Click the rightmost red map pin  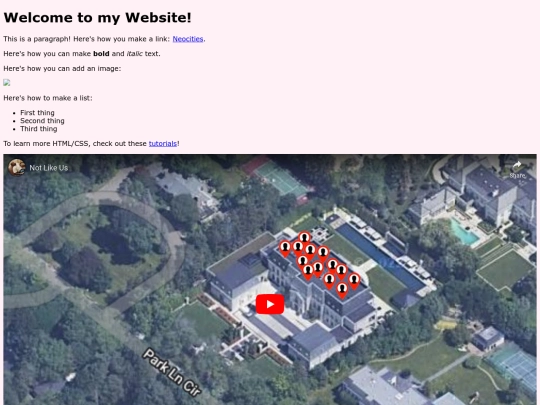tap(354, 281)
